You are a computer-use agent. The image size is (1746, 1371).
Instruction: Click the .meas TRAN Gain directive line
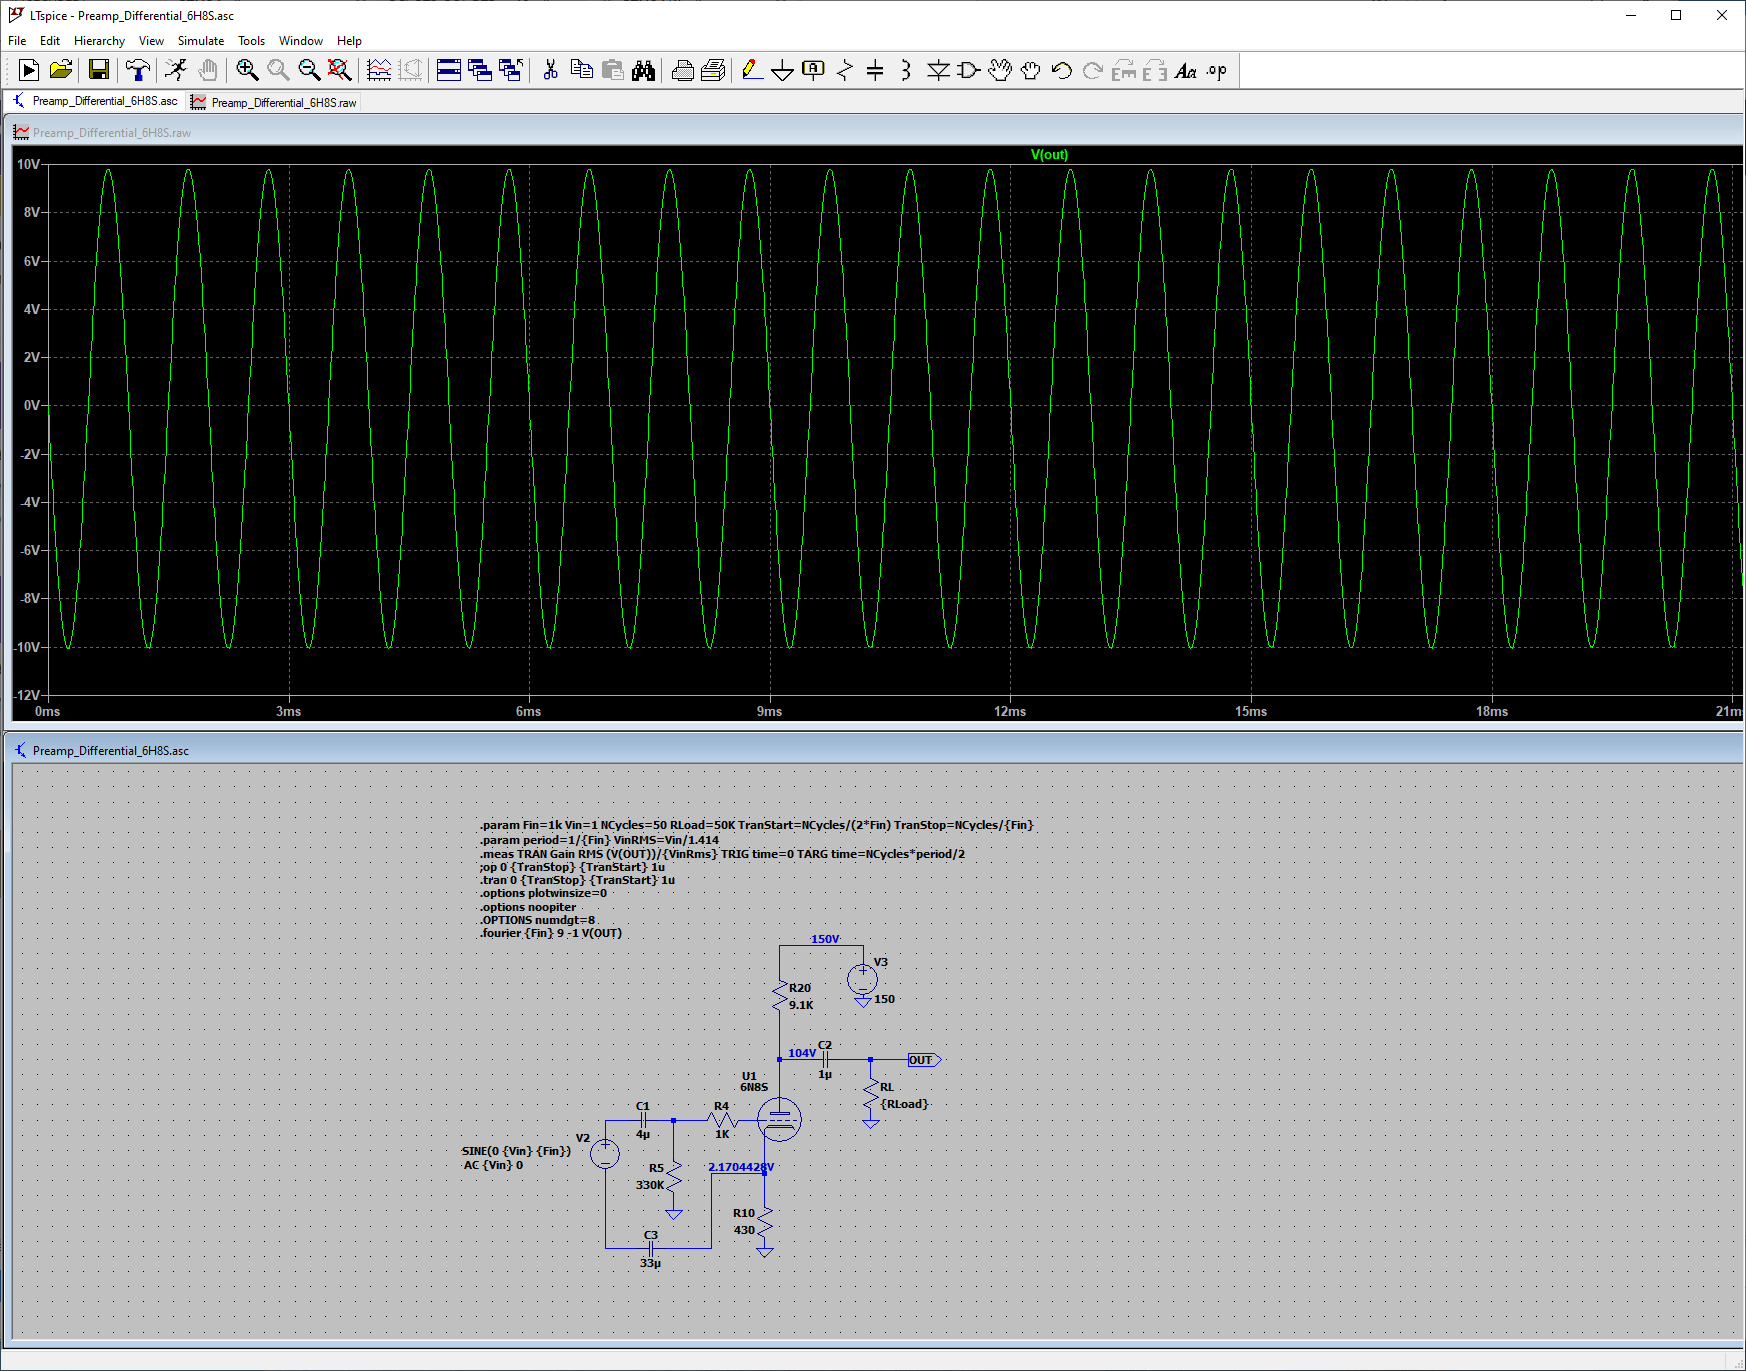pos(722,854)
